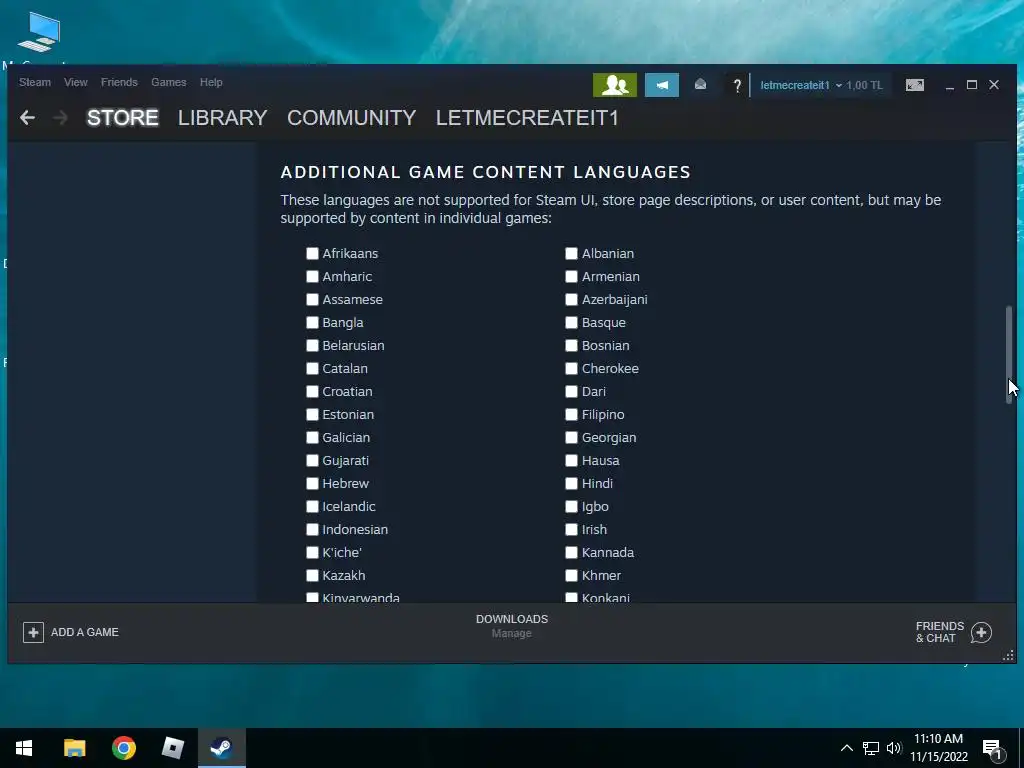Open the COMMUNITY tab
This screenshot has height=768, width=1024.
[x=351, y=118]
